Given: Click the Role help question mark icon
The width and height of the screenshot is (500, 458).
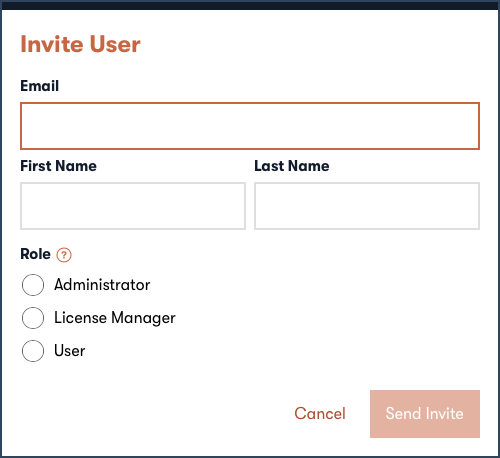Looking at the screenshot, I should coord(64,255).
